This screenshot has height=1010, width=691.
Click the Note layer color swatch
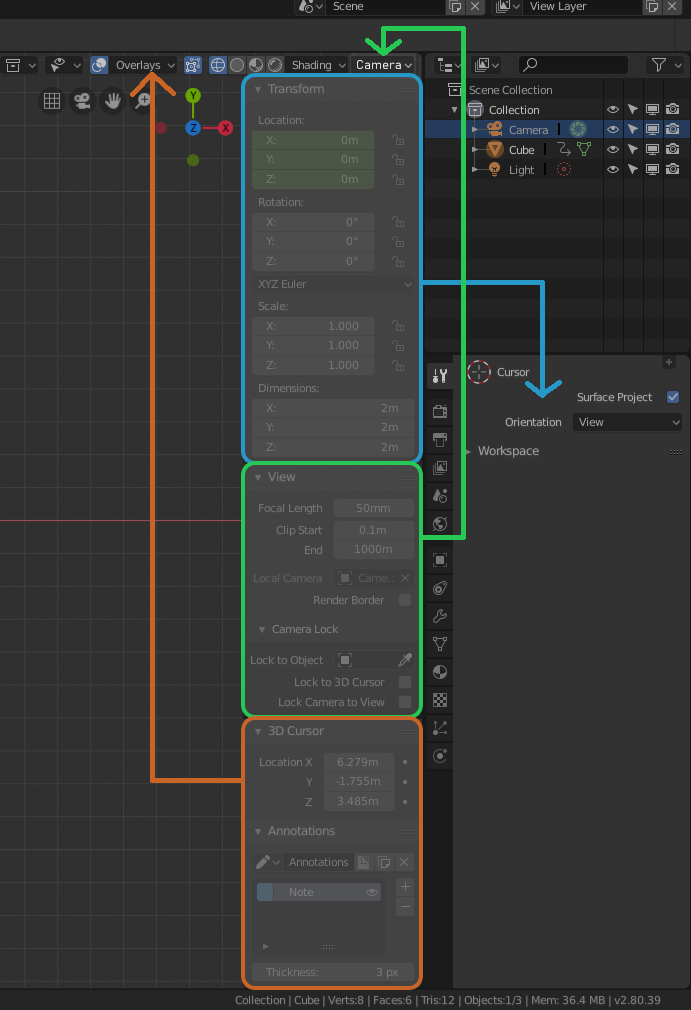point(265,891)
